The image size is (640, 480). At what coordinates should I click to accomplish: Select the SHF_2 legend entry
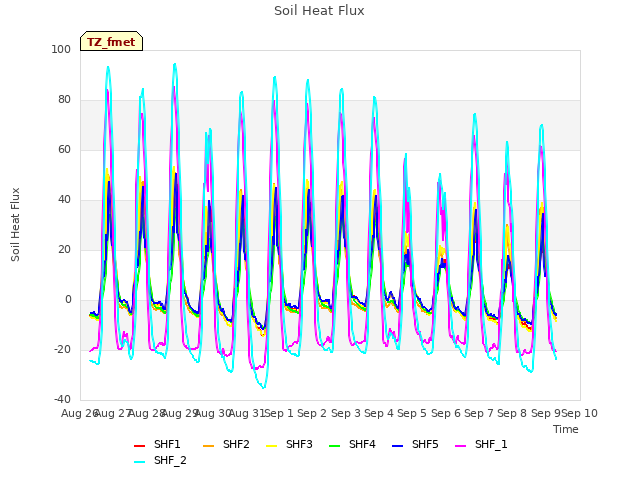tap(160, 460)
